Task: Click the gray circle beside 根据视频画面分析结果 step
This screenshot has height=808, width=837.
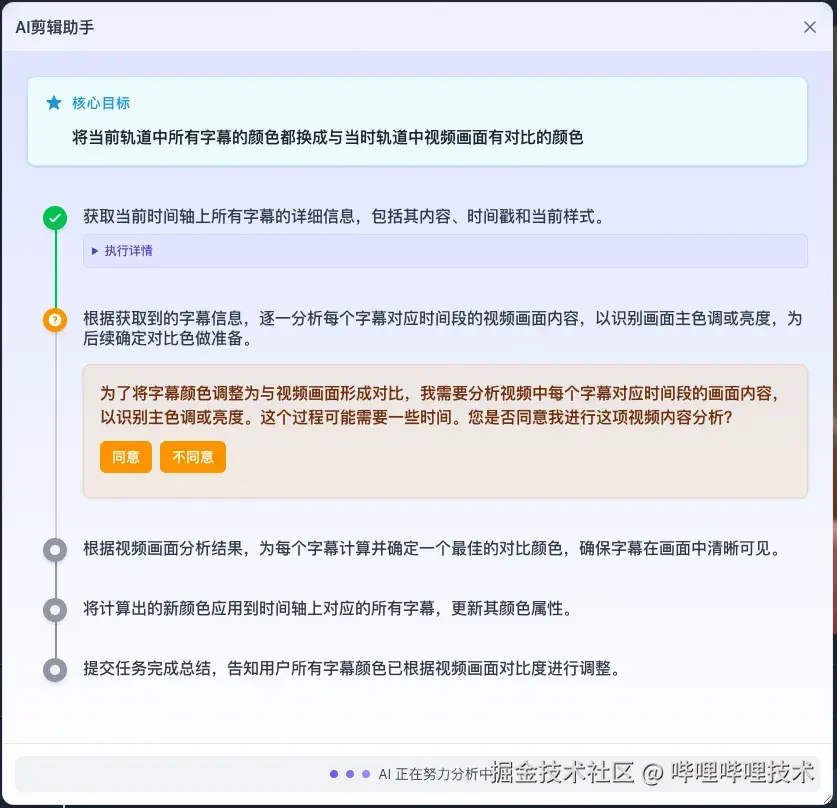Action: pyautogui.click(x=55, y=549)
